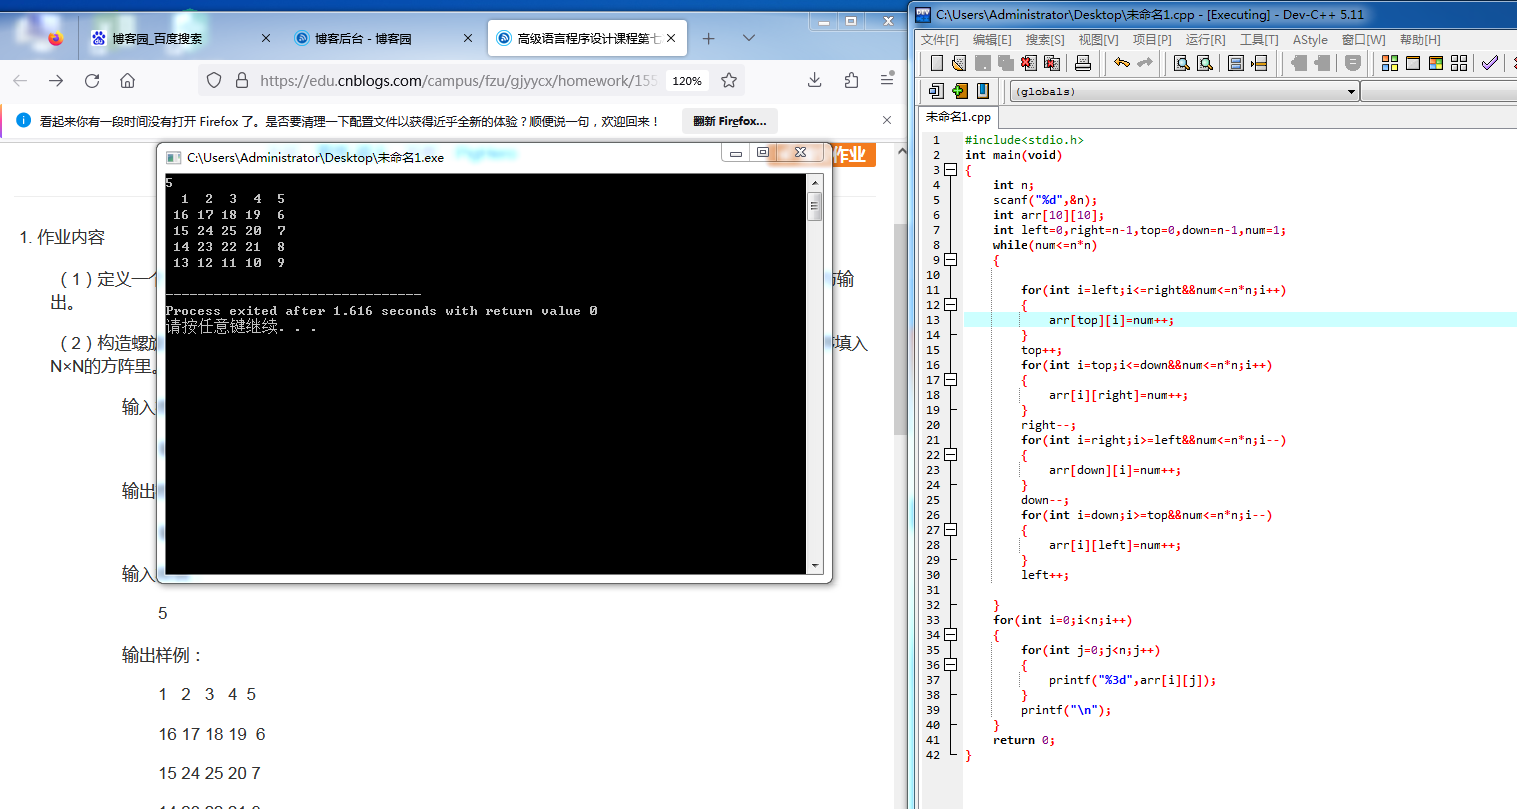Click the site lock icon in address bar
Screen dimensions: 1517x809
(x=241, y=80)
